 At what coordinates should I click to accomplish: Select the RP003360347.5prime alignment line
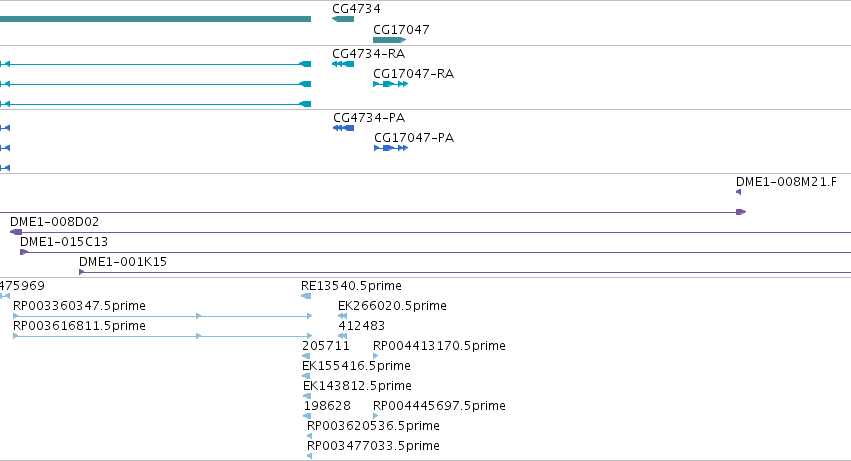[163, 316]
